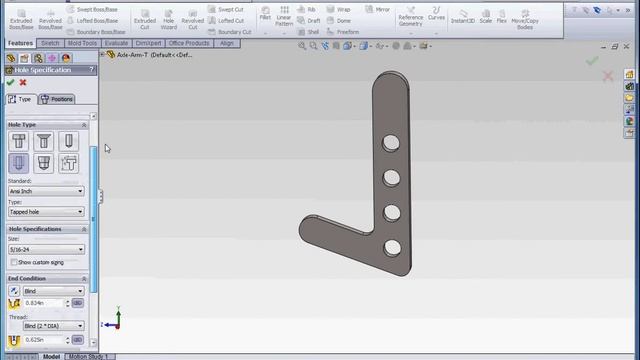The width and height of the screenshot is (640, 360).
Task: Click the Revolved Cut tool
Action: [x=193, y=19]
